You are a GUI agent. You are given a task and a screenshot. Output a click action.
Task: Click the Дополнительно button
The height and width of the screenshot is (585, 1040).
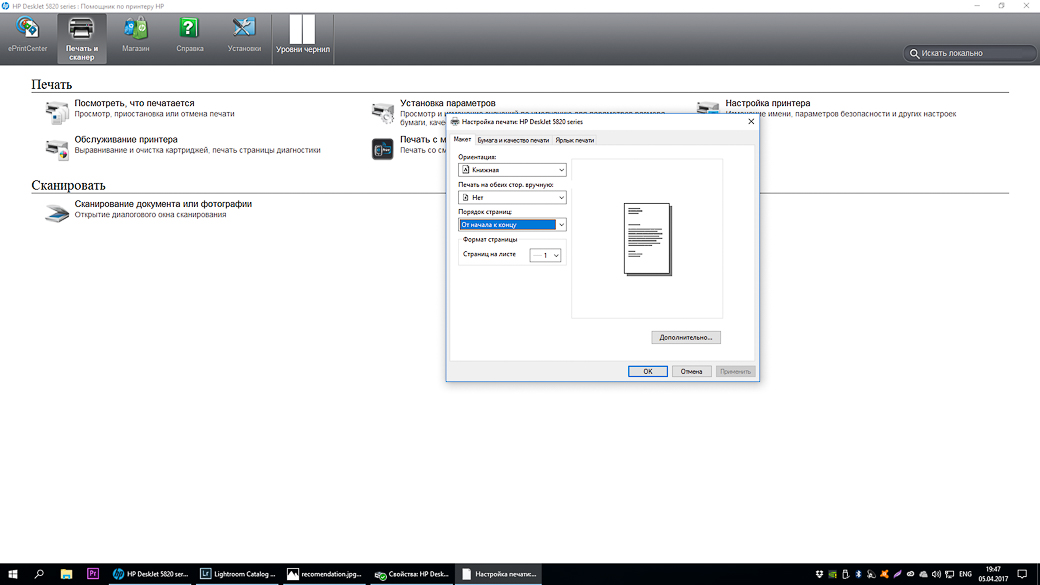tap(686, 338)
